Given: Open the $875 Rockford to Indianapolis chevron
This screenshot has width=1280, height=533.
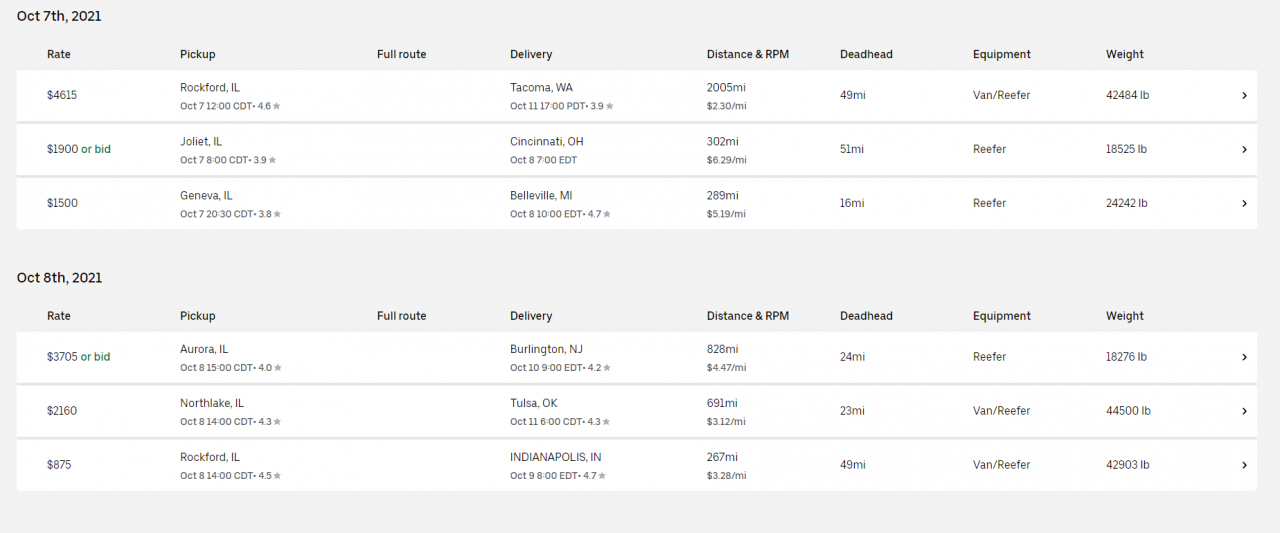Looking at the screenshot, I should point(1244,465).
